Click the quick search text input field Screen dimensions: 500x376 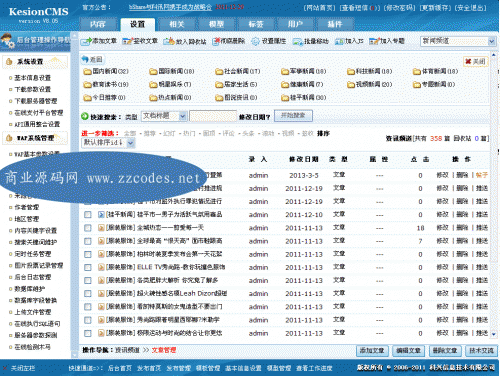213,116
